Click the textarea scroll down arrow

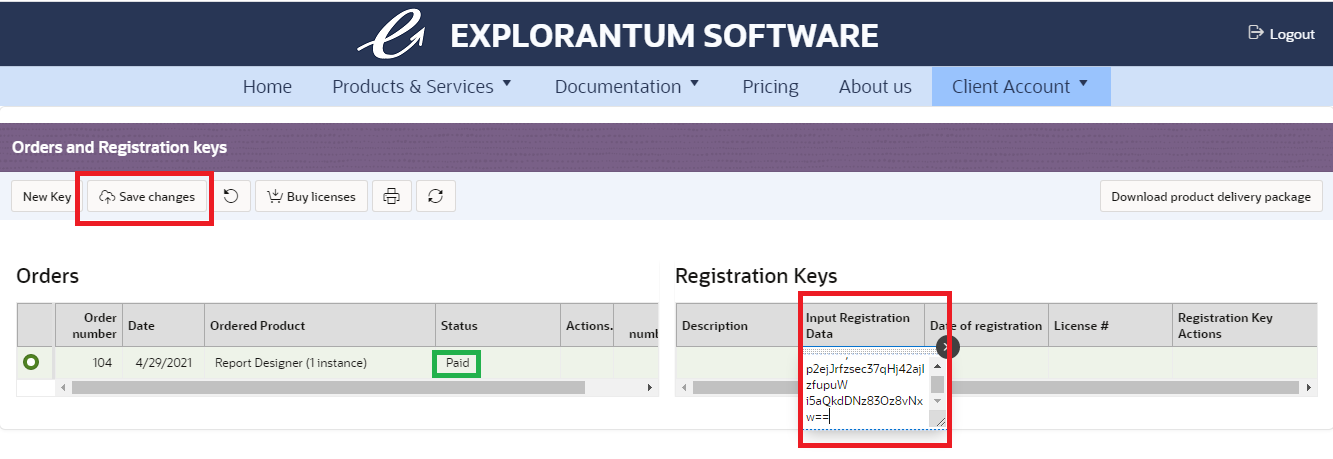938,401
